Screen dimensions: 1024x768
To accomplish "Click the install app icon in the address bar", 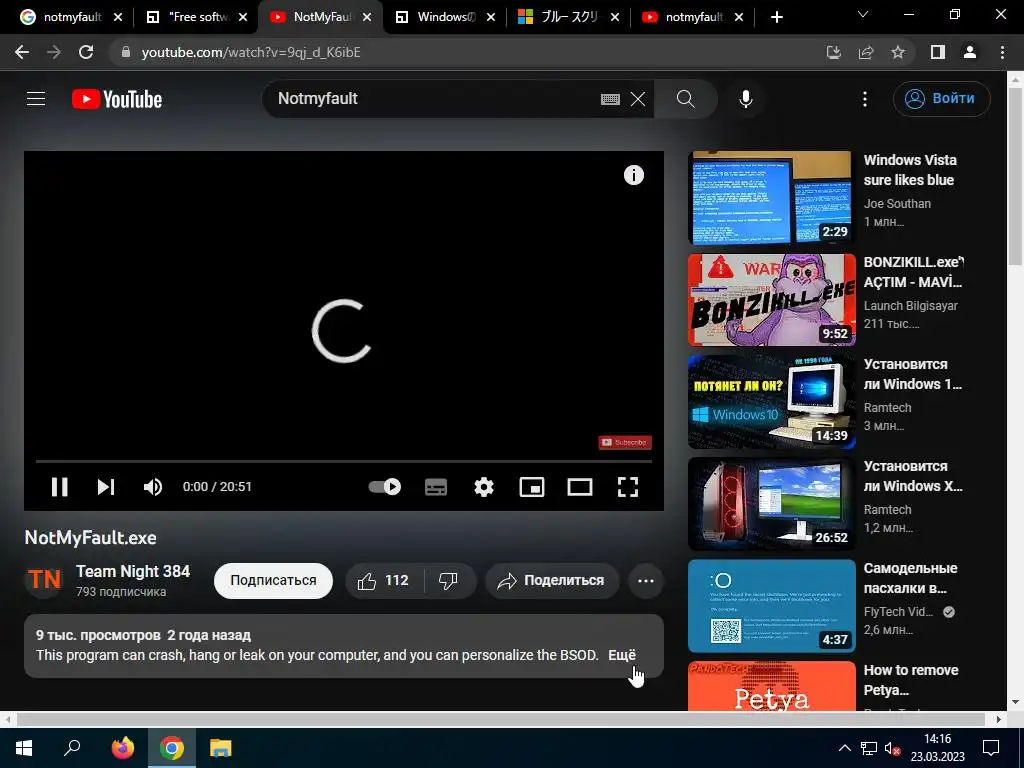I will [834, 52].
